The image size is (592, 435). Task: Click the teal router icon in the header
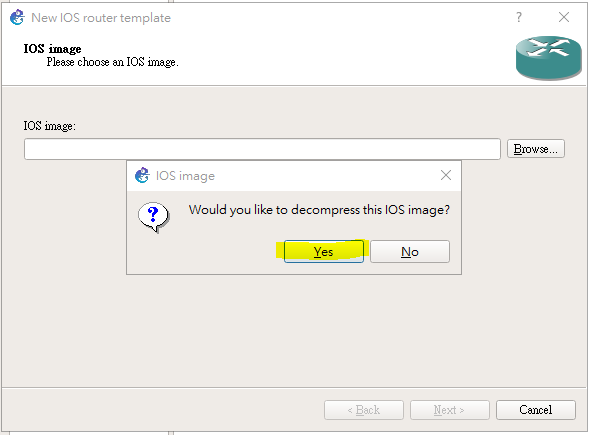548,57
